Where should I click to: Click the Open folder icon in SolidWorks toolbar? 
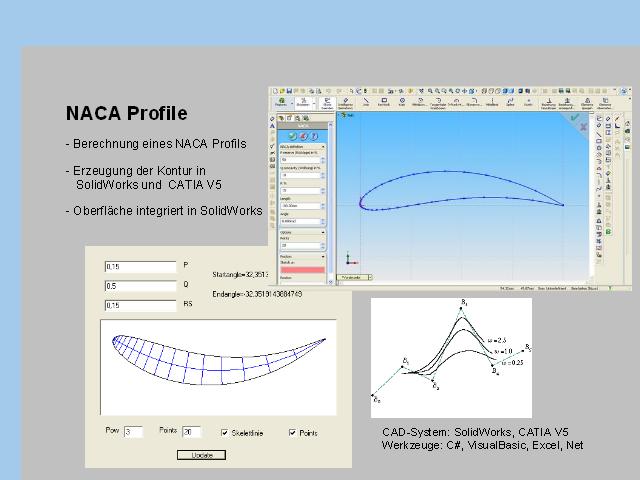282,91
